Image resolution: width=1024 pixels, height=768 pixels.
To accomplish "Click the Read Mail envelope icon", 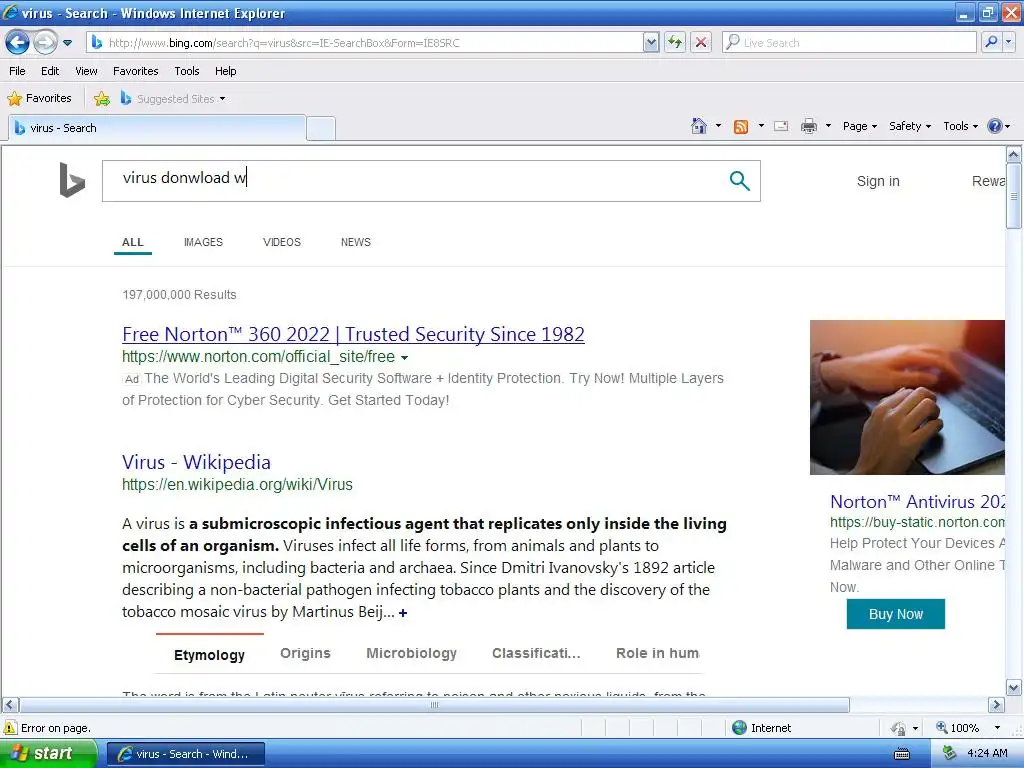I will coord(781,126).
